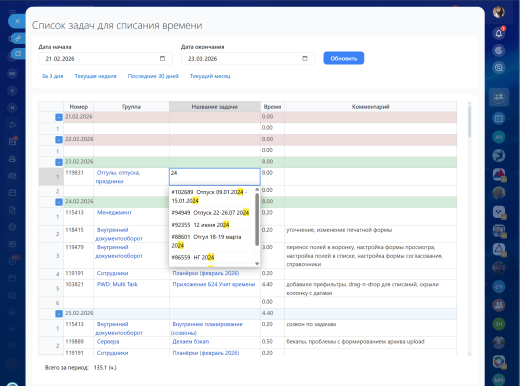This screenshot has width=520, height=386.
Task: Close the slider panel with X button
Action: [x=17, y=21]
